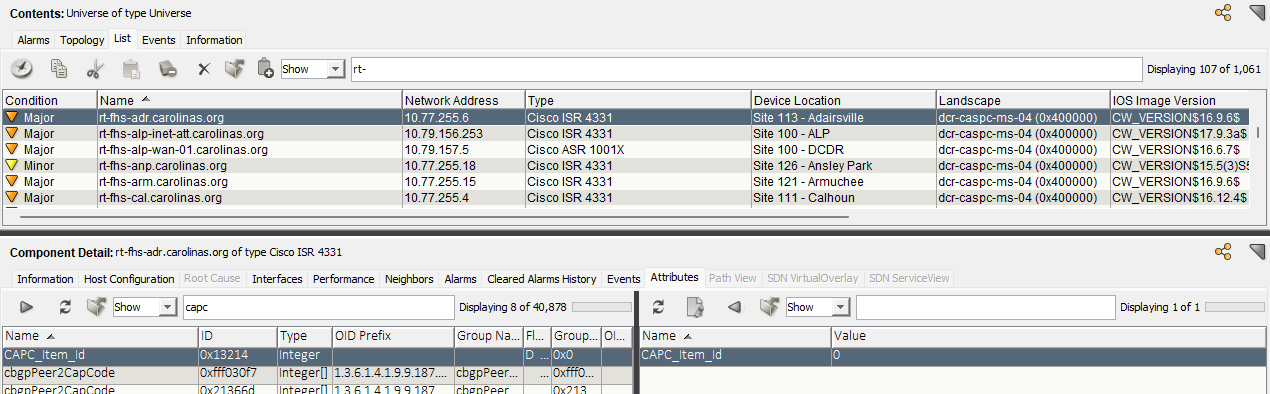
Task: Click the paste clipboard icon
Action: [x=131, y=69]
